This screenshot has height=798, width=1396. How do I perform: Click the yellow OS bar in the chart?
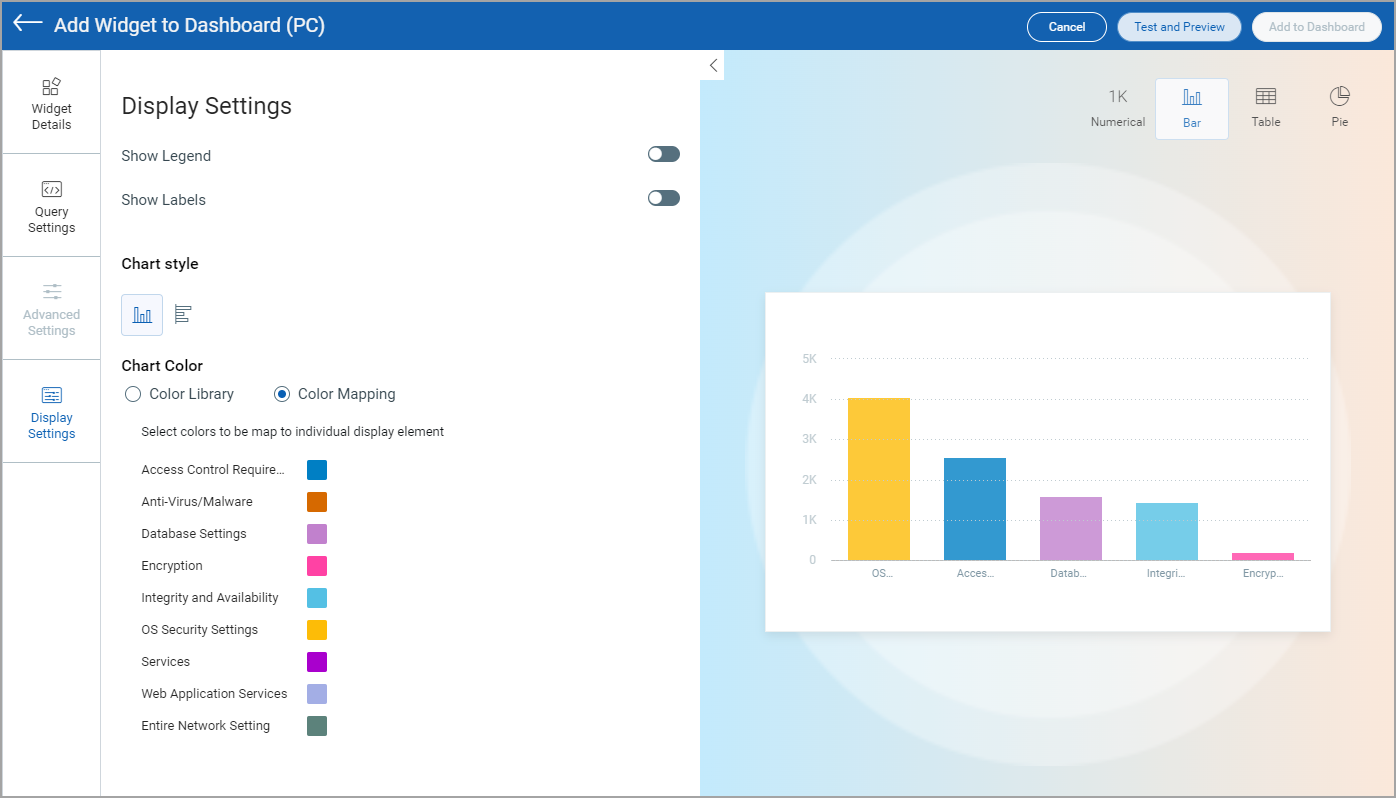(879, 479)
